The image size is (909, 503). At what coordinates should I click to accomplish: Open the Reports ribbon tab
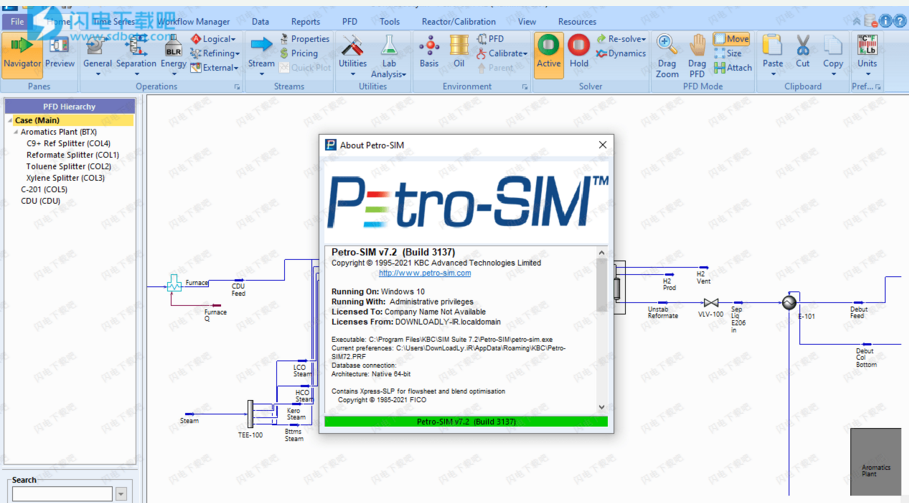[306, 21]
